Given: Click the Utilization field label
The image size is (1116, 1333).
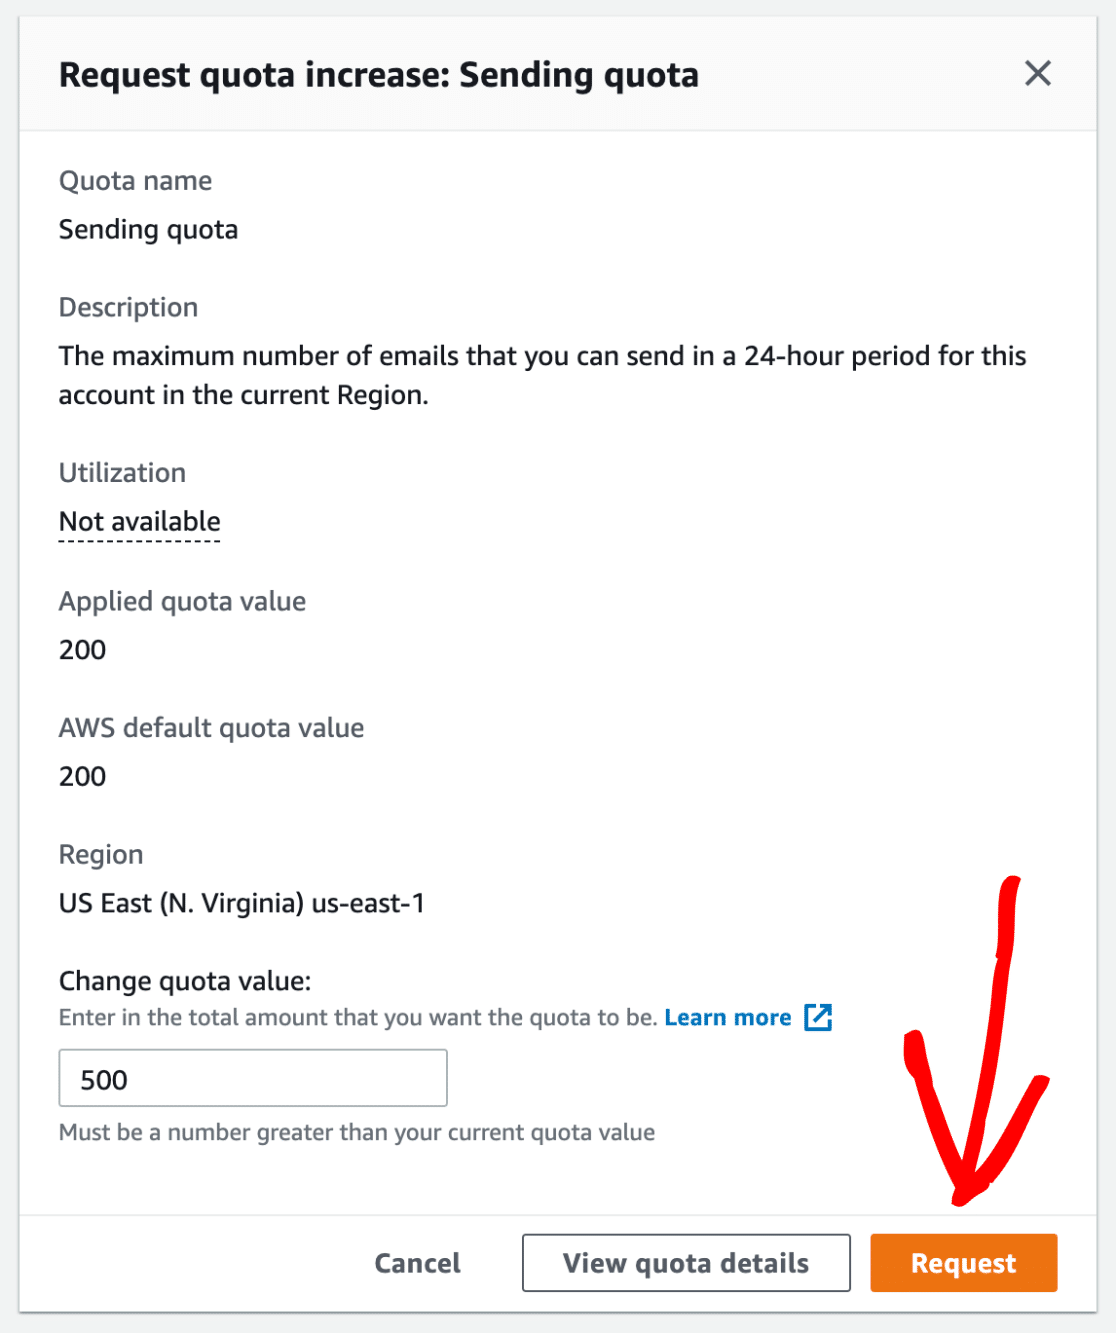Looking at the screenshot, I should (122, 473).
